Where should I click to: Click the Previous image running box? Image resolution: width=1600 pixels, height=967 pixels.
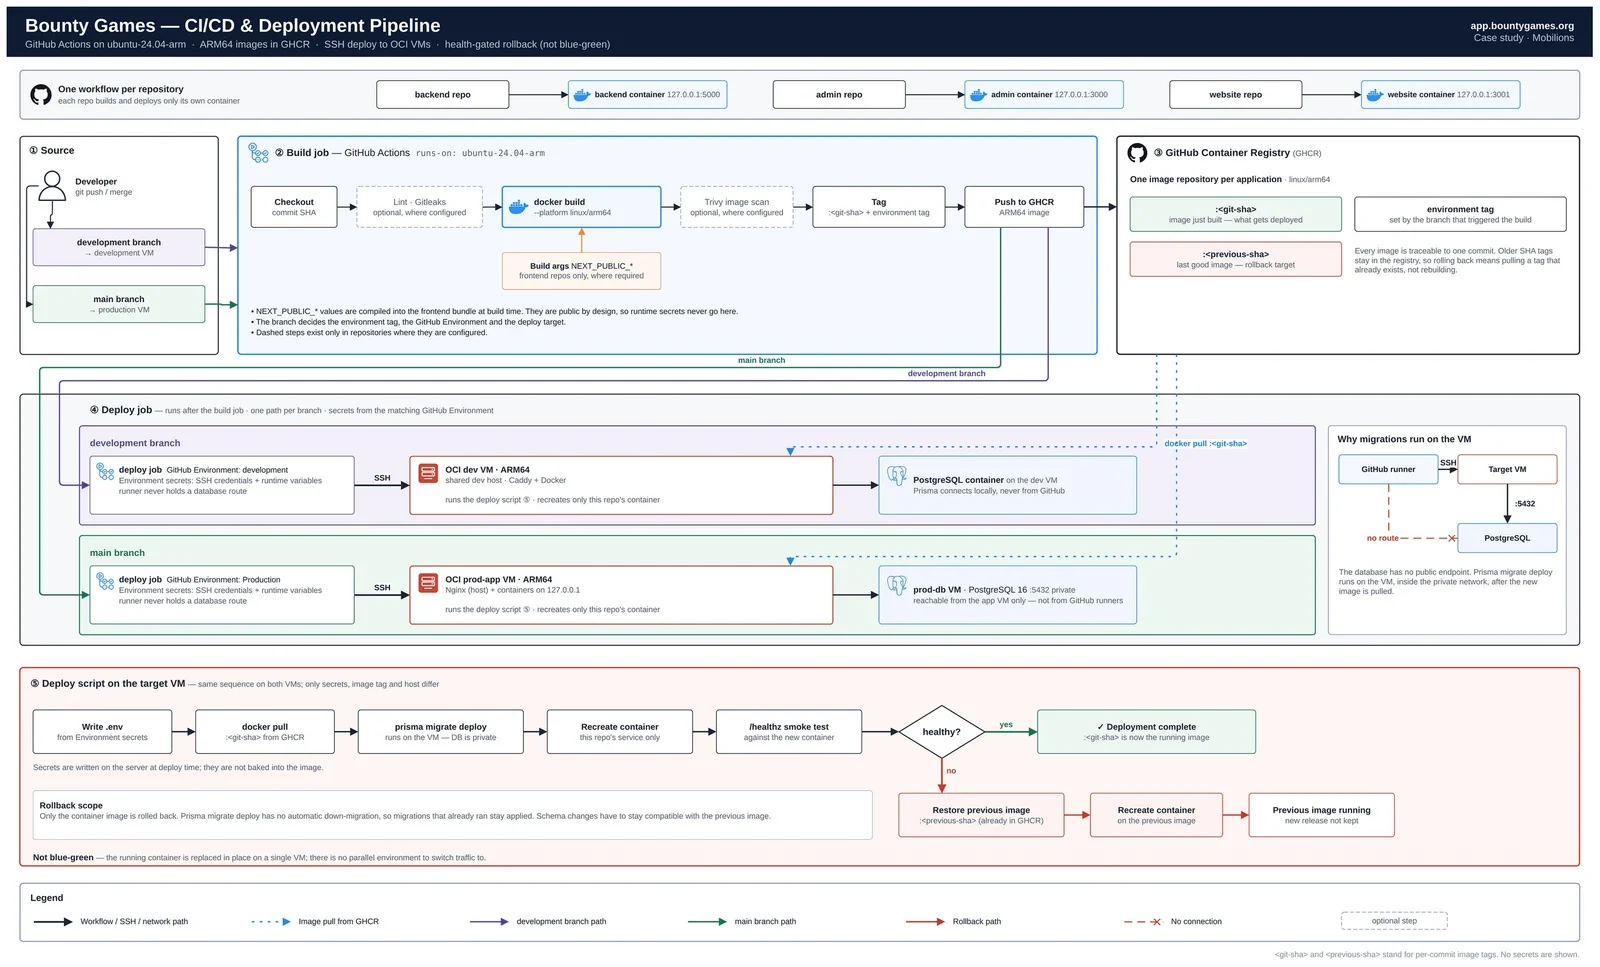click(1321, 815)
